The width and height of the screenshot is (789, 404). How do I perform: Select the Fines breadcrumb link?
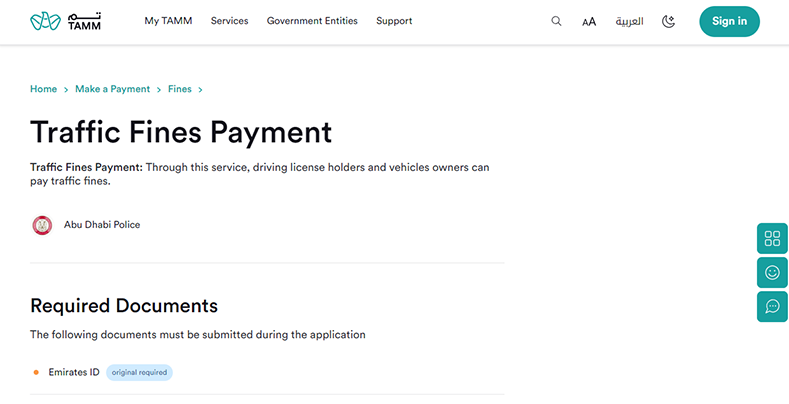click(x=180, y=89)
